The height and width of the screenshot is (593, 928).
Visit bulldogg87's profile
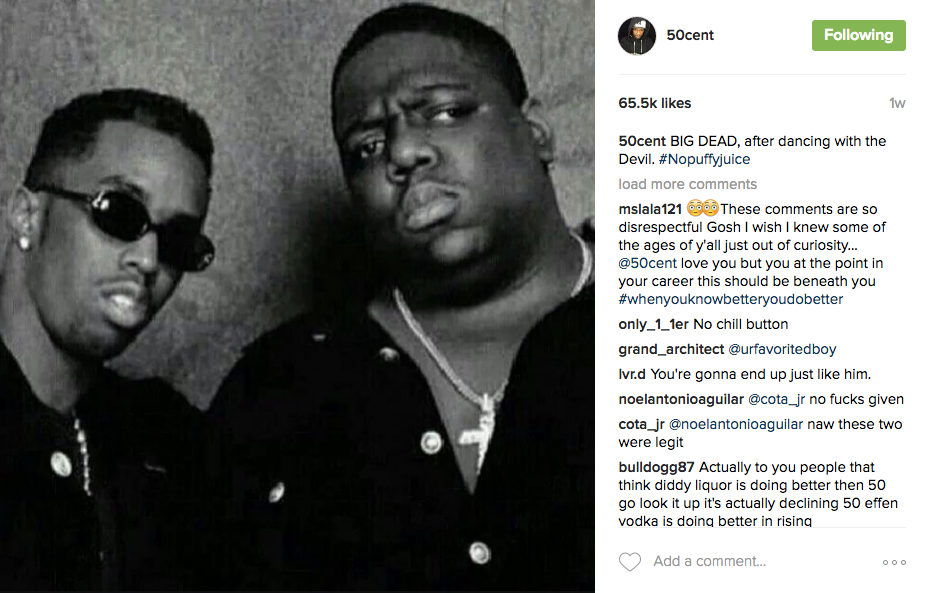coord(656,468)
